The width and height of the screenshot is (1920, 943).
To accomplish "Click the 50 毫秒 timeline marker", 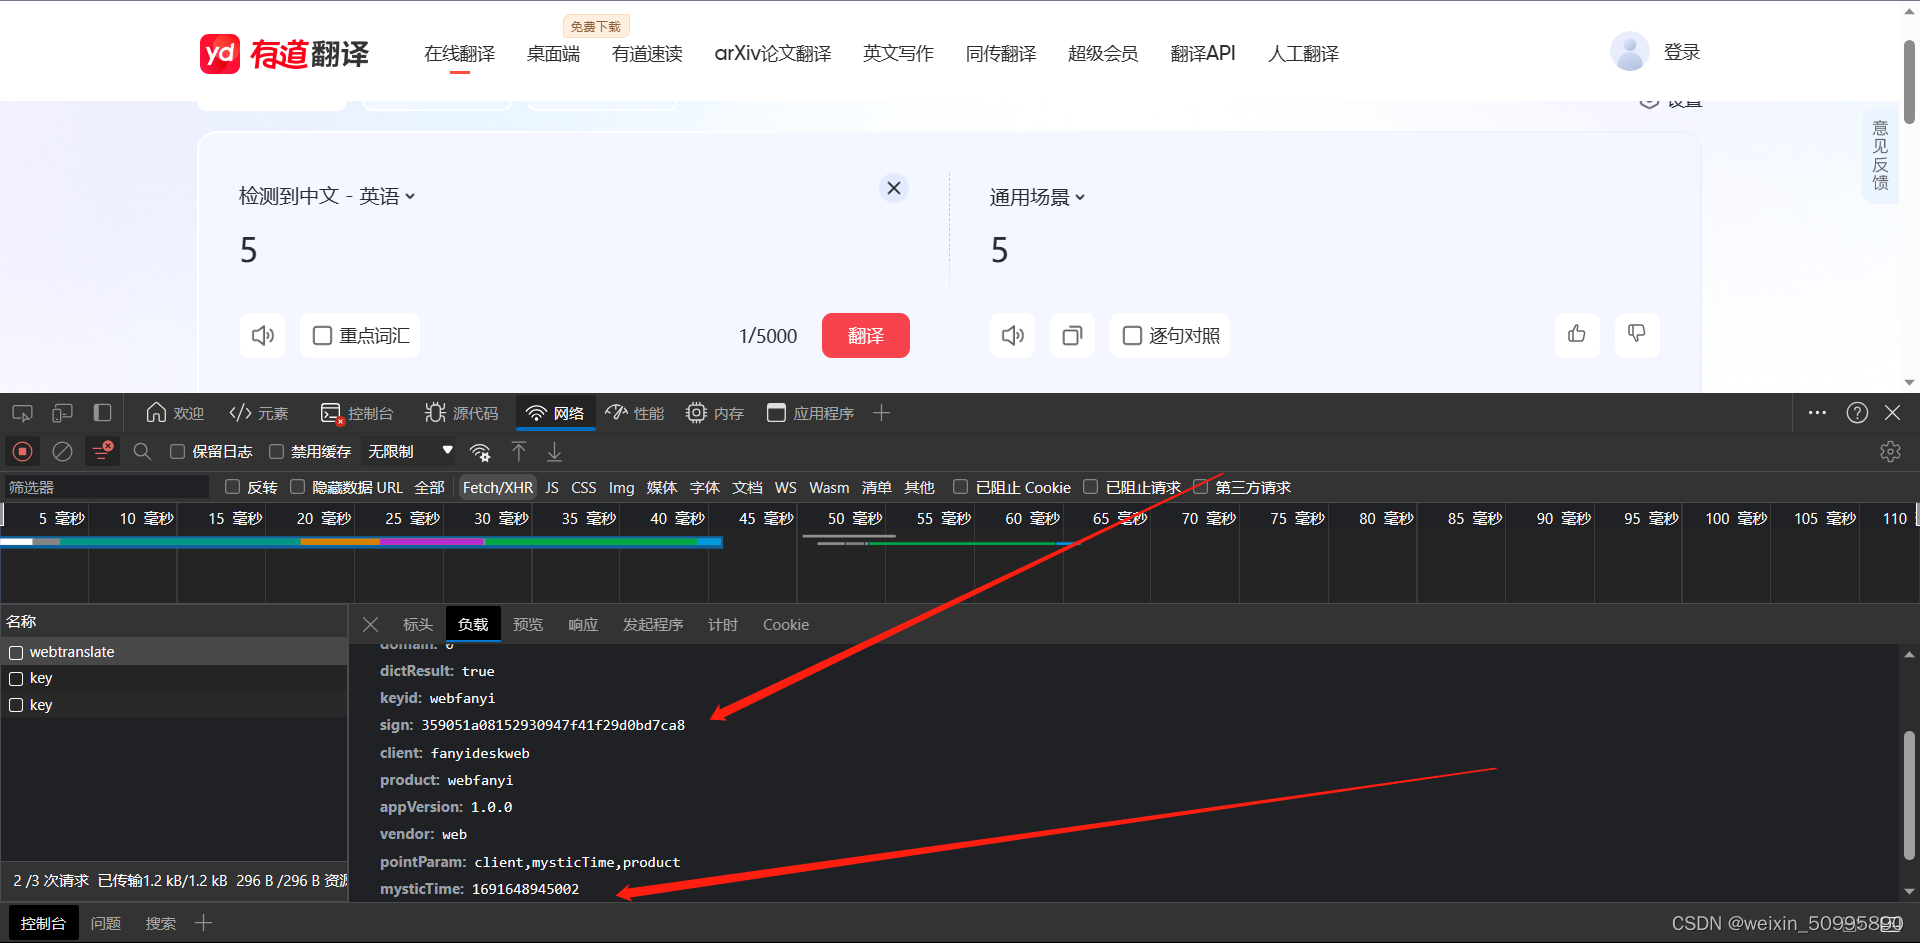I will pos(855,518).
